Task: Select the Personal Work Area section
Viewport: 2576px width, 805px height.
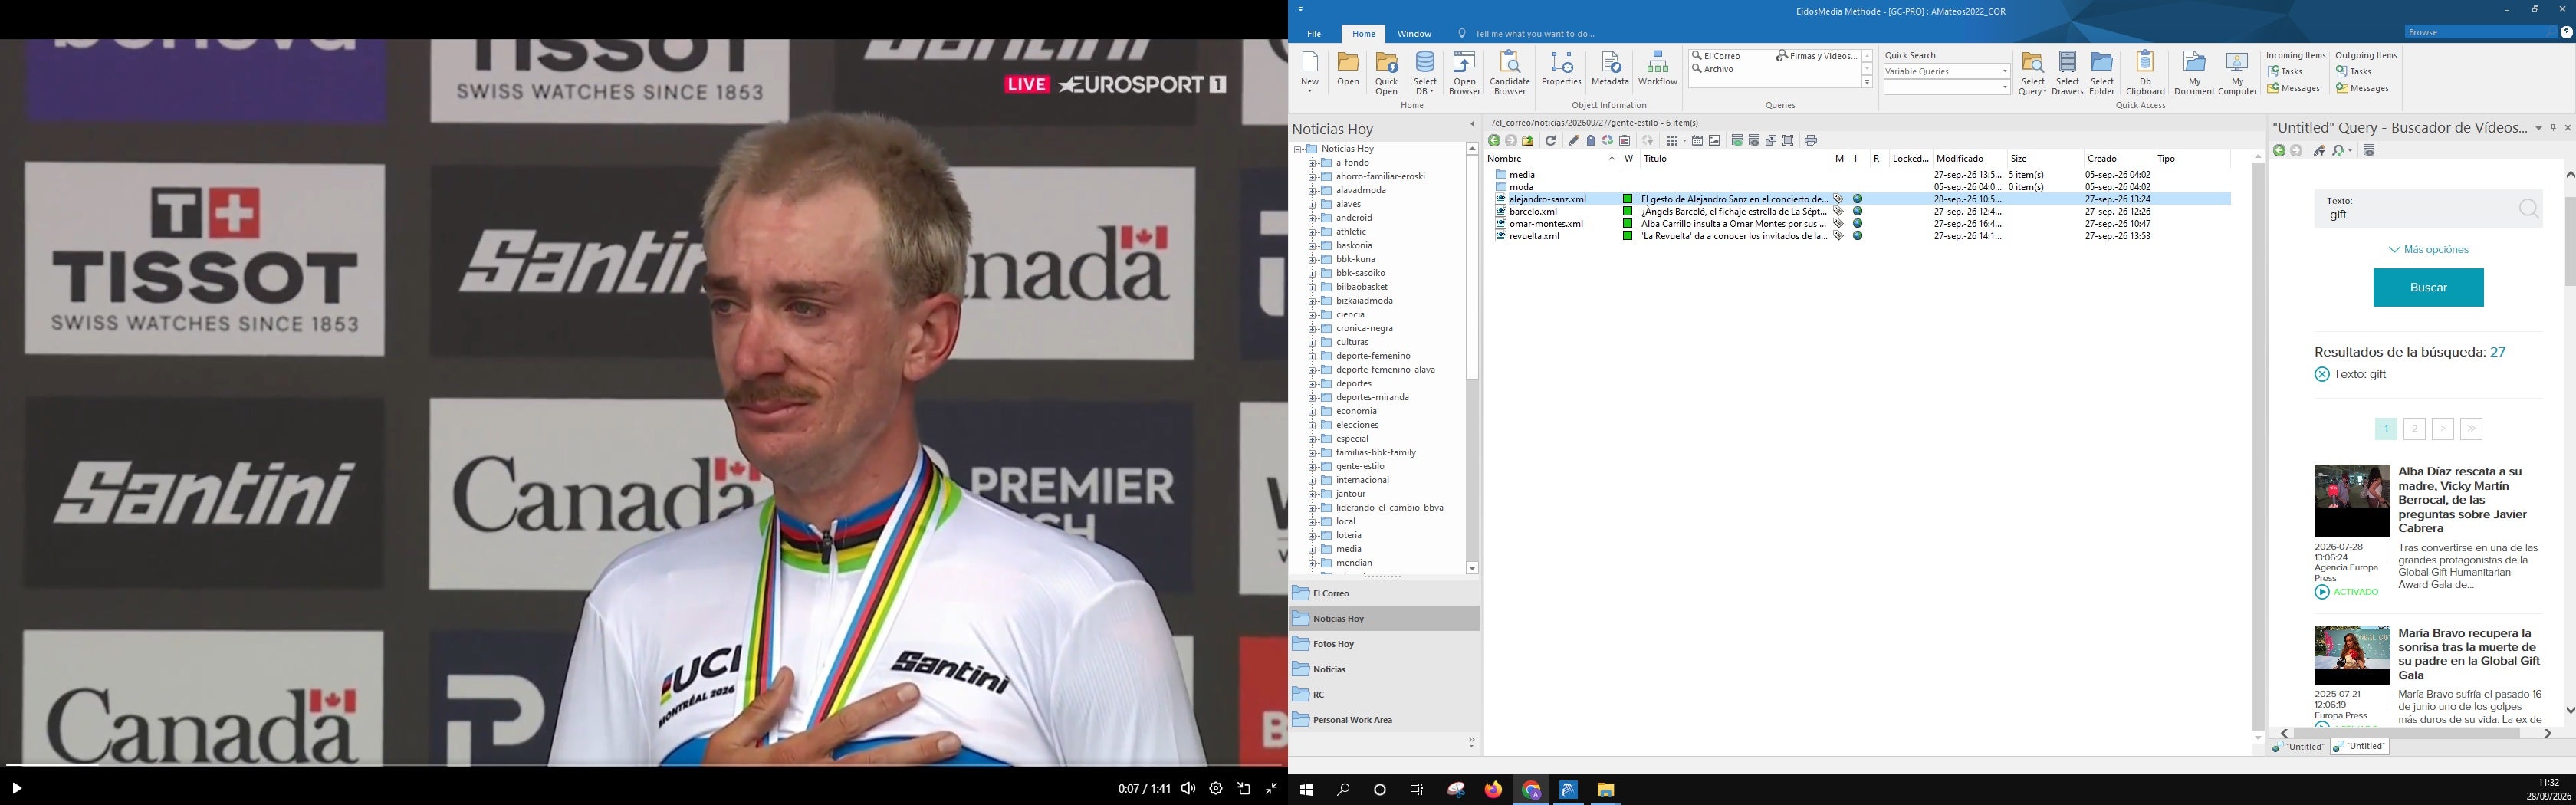Action: (1384, 720)
